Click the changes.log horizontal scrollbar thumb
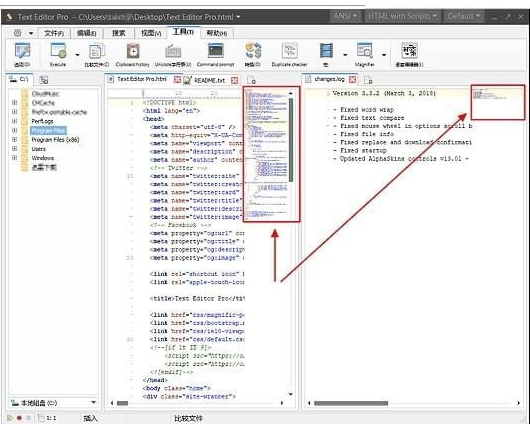530x424 pixels. [x=351, y=403]
